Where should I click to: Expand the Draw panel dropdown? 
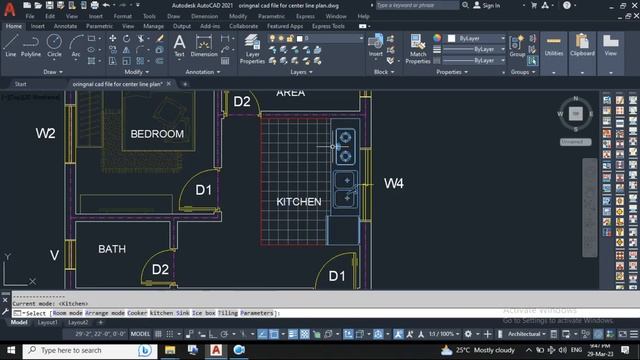53,72
